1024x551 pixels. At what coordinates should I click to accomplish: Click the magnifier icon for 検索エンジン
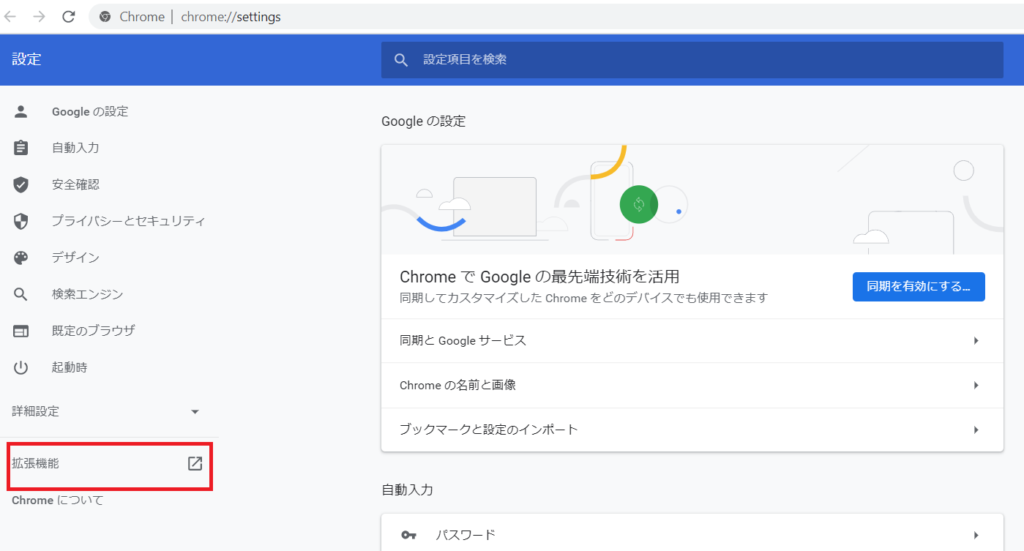click(20, 294)
